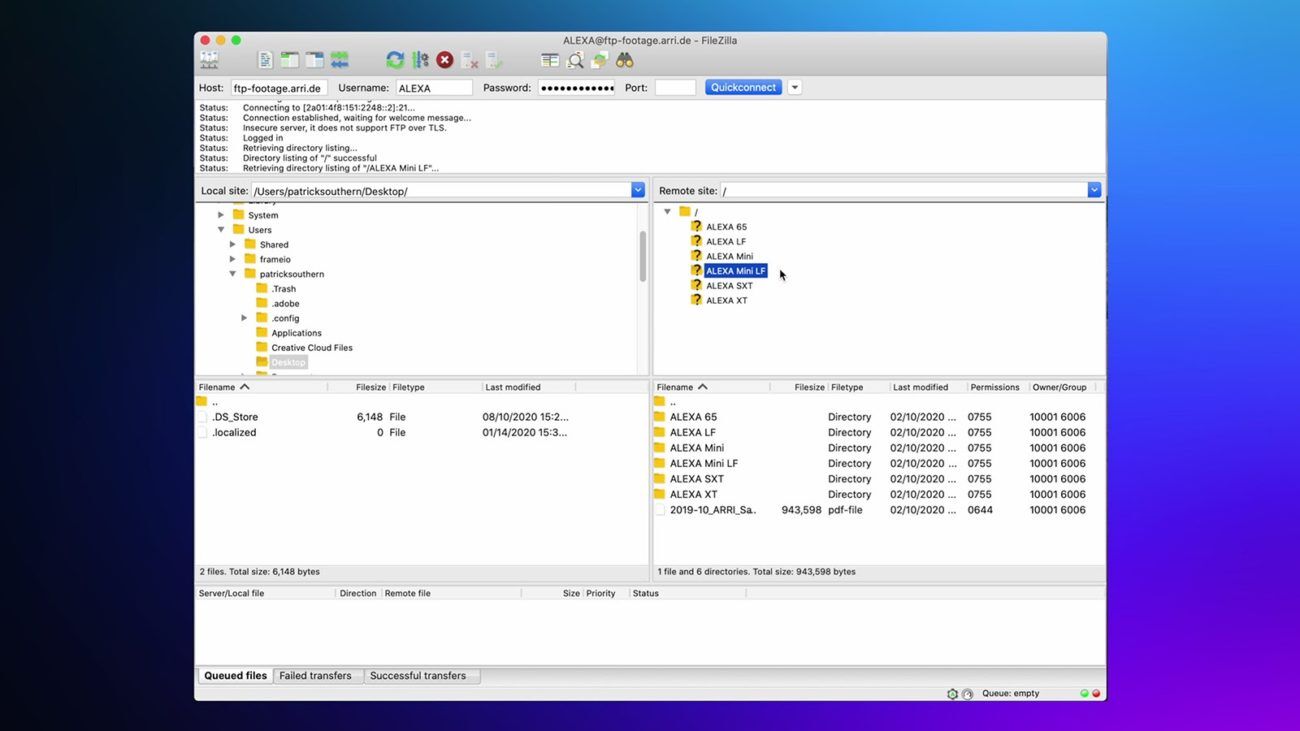Open the Site Manager icon
Image resolution: width=1300 pixels, height=731 pixels.
(209, 61)
